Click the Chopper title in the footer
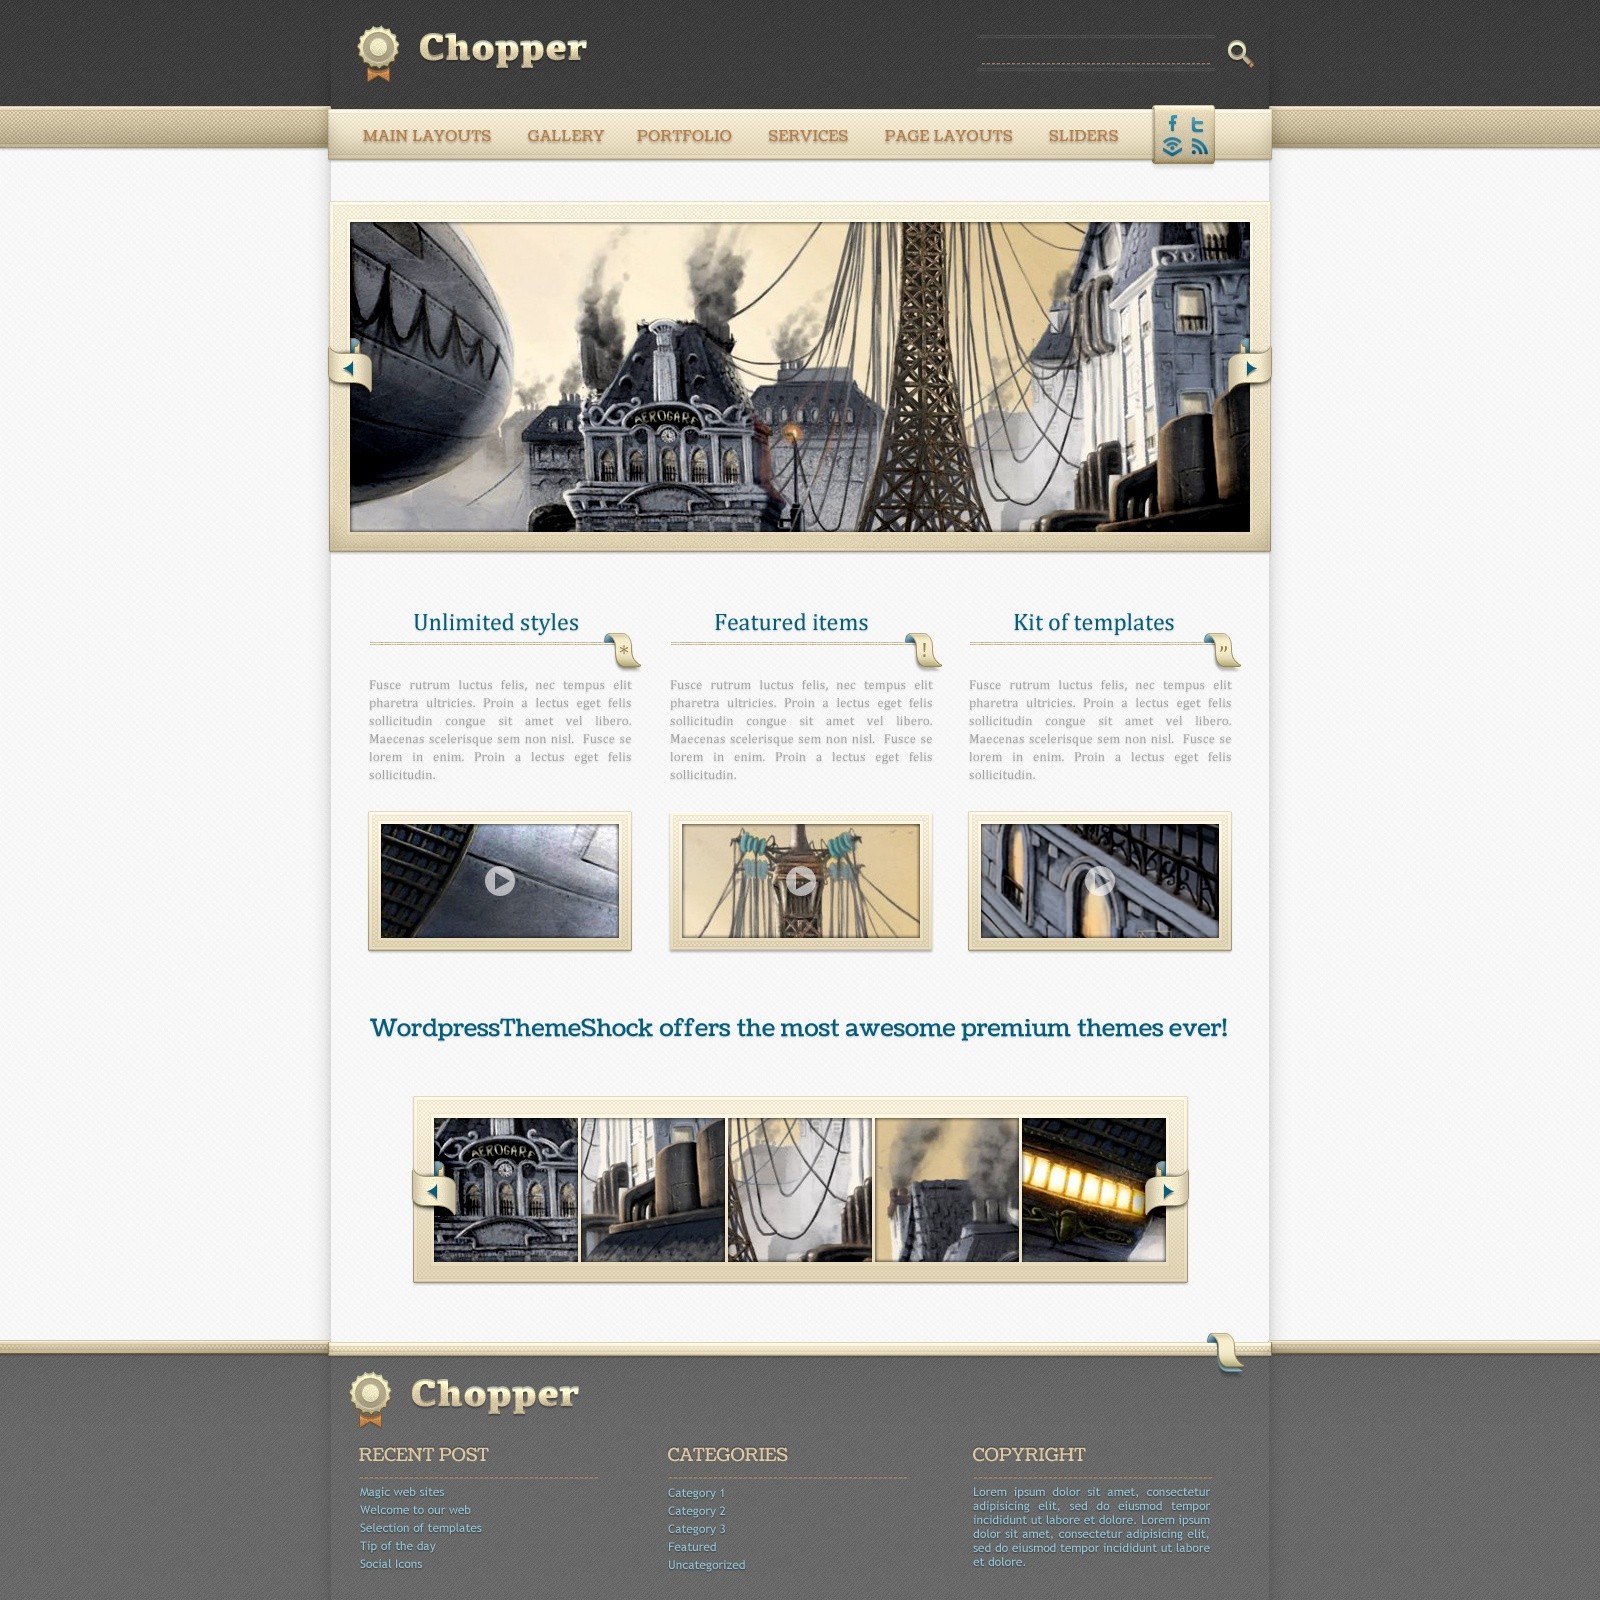 (x=495, y=1394)
